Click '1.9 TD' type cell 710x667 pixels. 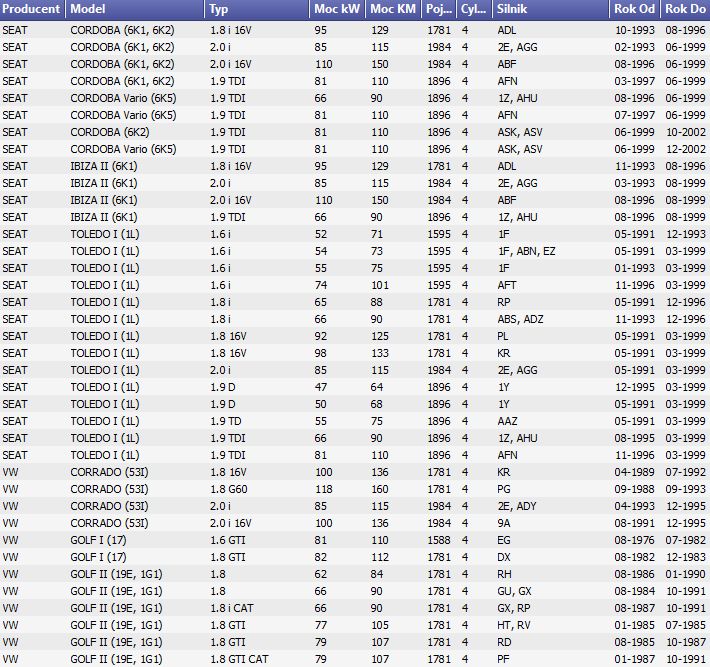coord(225,421)
